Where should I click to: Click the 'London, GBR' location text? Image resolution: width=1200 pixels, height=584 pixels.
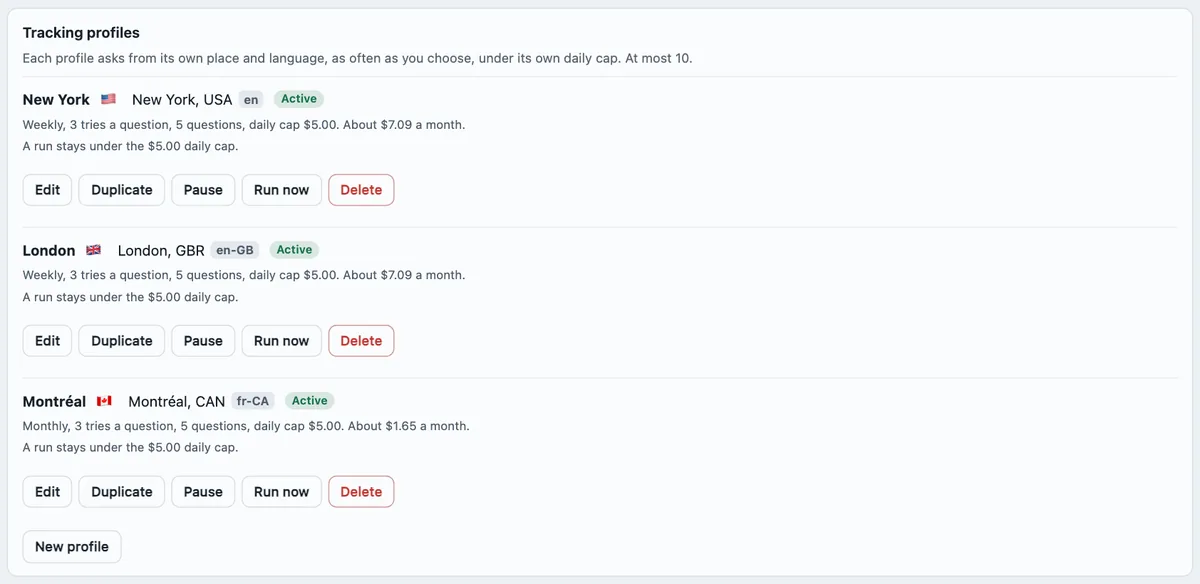pyautogui.click(x=161, y=251)
